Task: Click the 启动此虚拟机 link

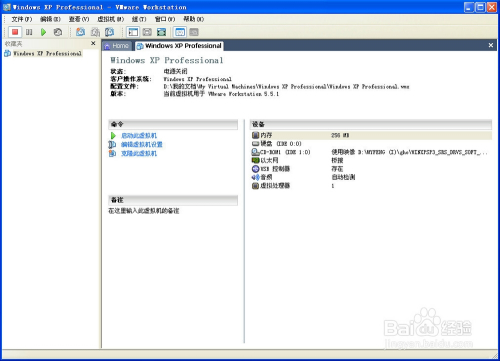Action: [x=139, y=136]
